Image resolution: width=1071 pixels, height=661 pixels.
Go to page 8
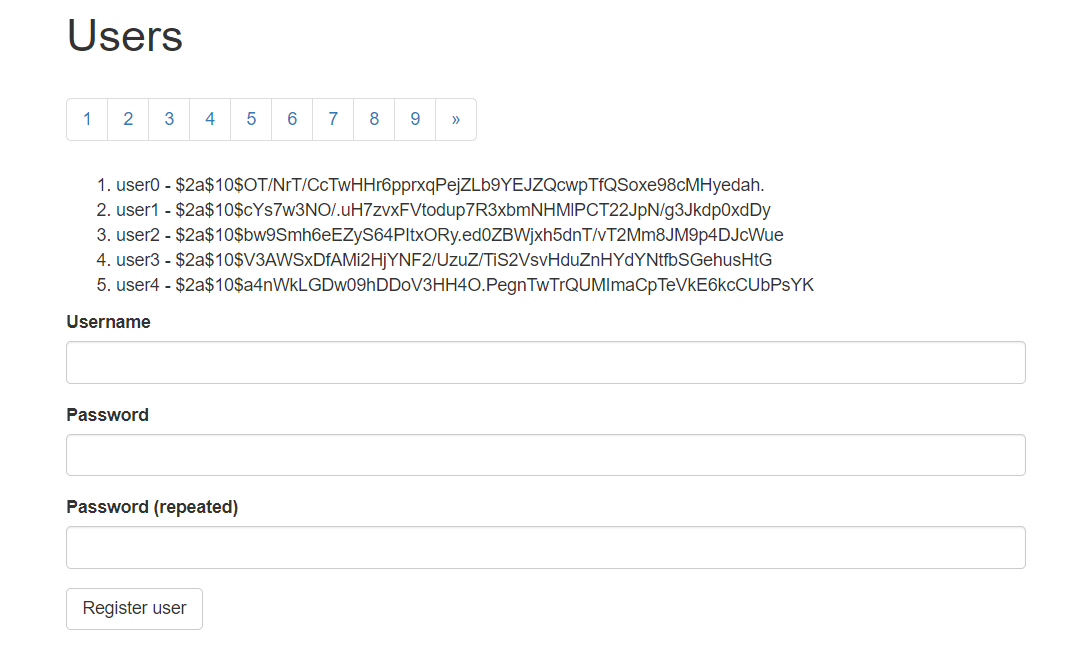pyautogui.click(x=374, y=119)
